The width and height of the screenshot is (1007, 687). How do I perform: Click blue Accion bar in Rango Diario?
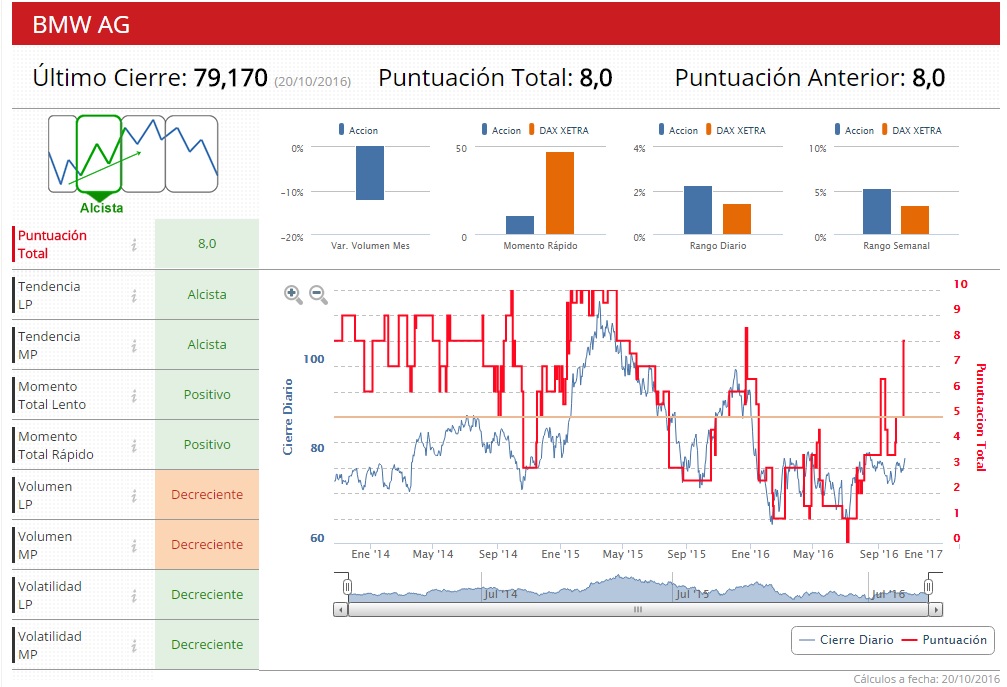(x=697, y=211)
